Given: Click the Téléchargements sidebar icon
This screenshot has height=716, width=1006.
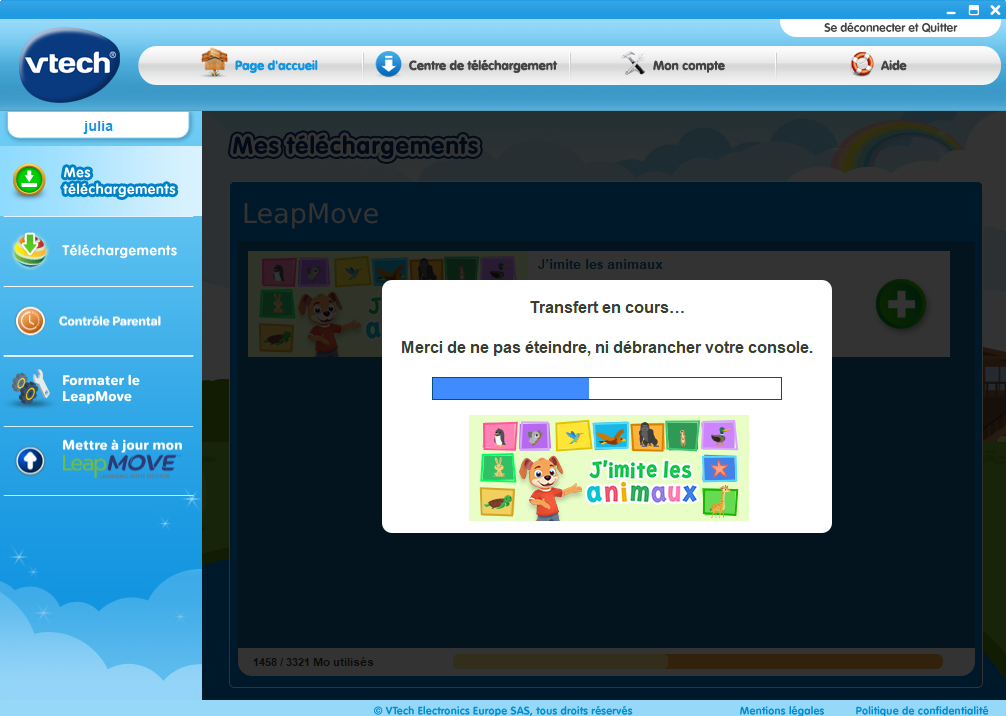Looking at the screenshot, I should 30,250.
